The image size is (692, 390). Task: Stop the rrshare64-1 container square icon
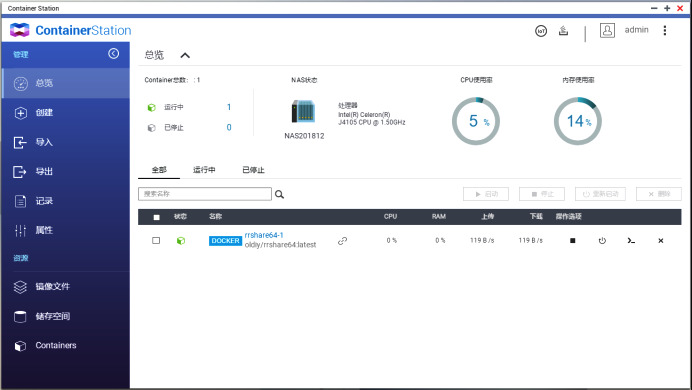(x=572, y=240)
